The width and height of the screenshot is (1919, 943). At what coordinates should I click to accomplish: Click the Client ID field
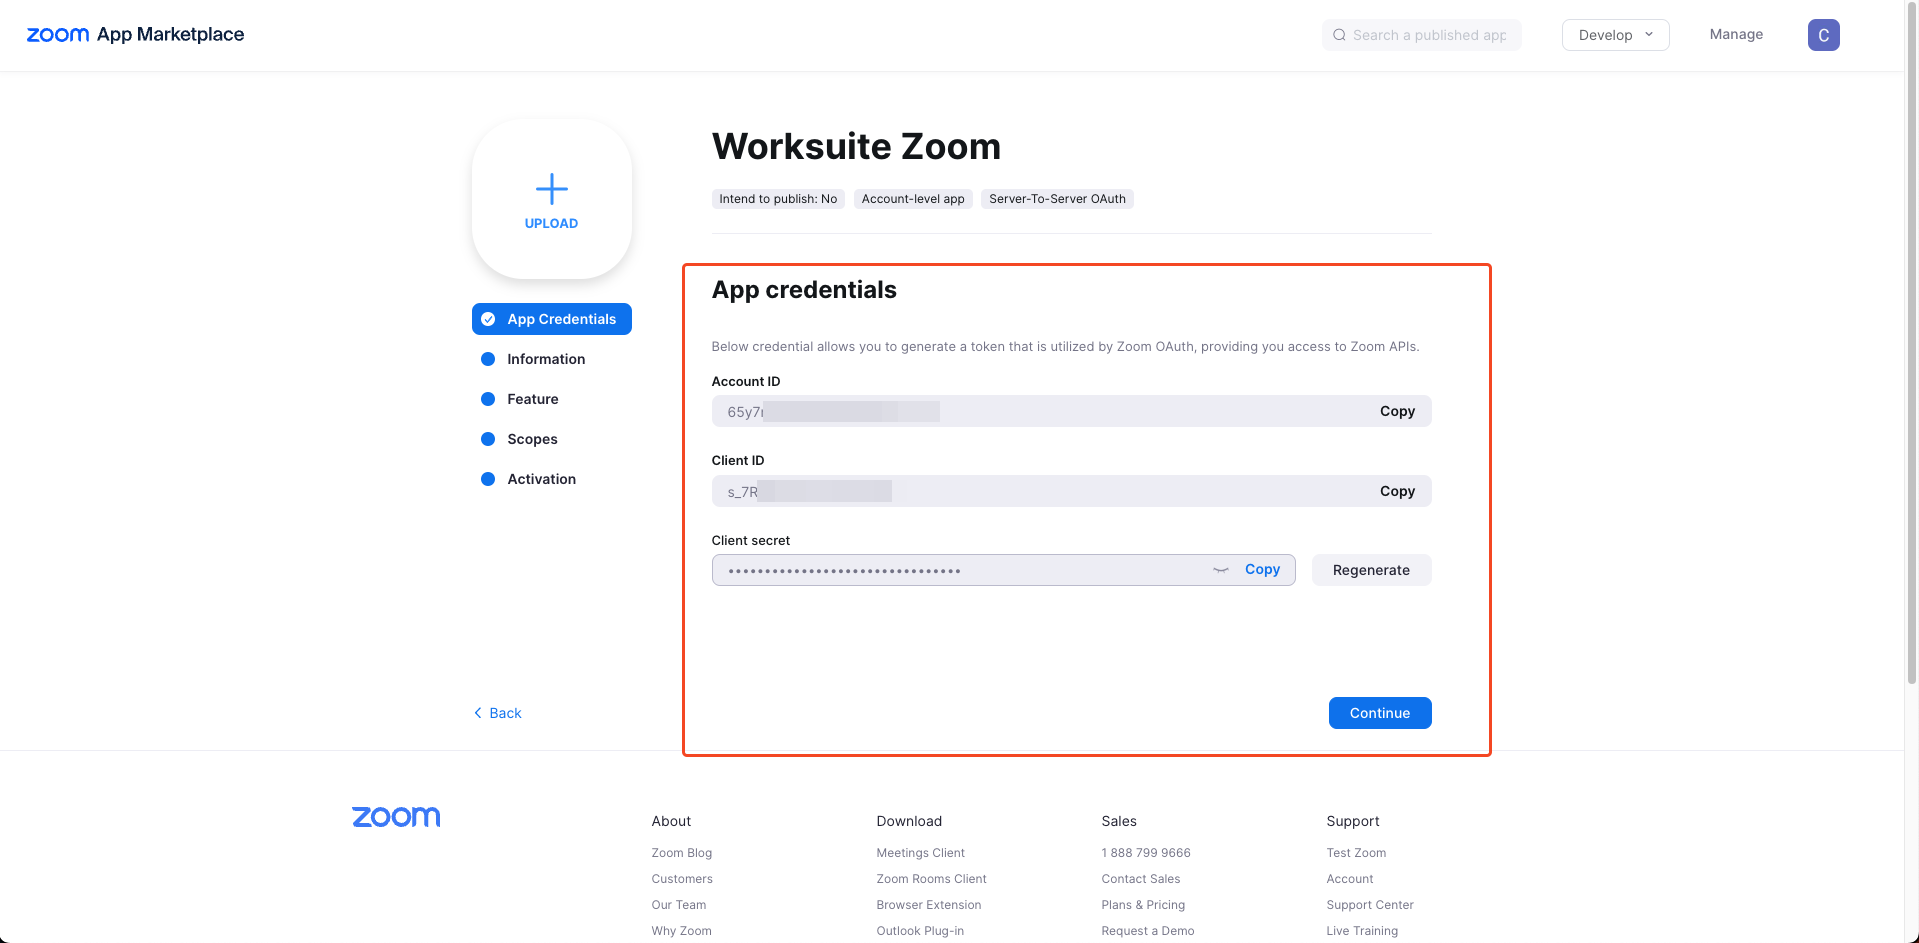tap(1071, 491)
